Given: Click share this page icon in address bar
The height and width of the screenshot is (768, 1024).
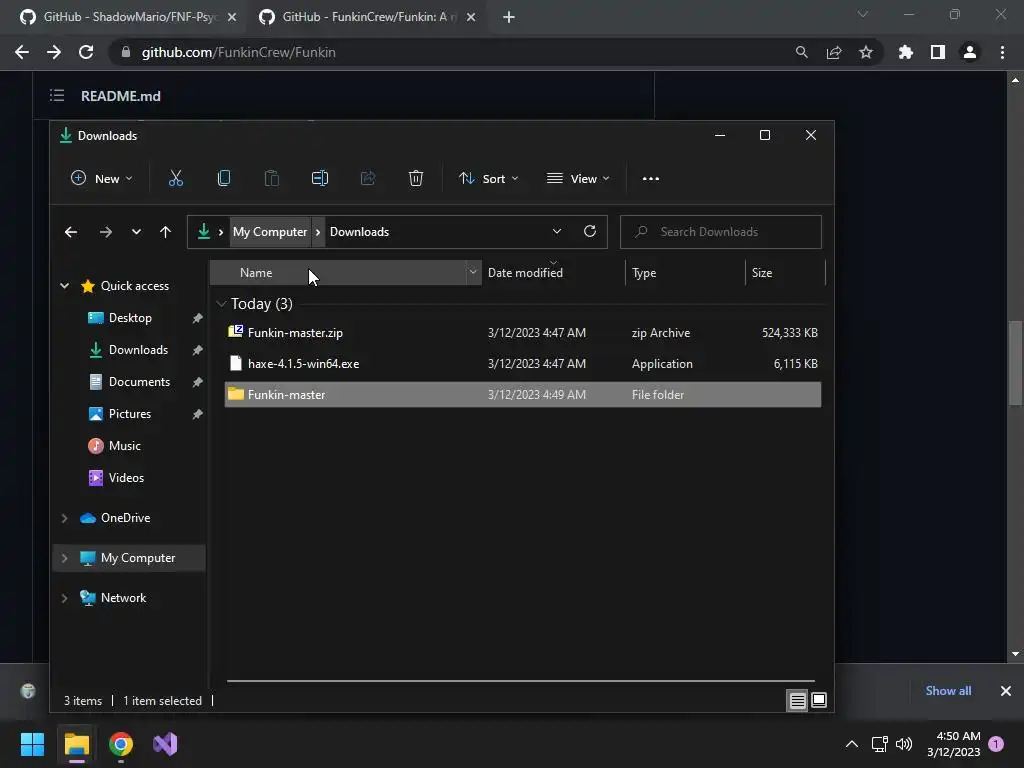Looking at the screenshot, I should tap(834, 52).
